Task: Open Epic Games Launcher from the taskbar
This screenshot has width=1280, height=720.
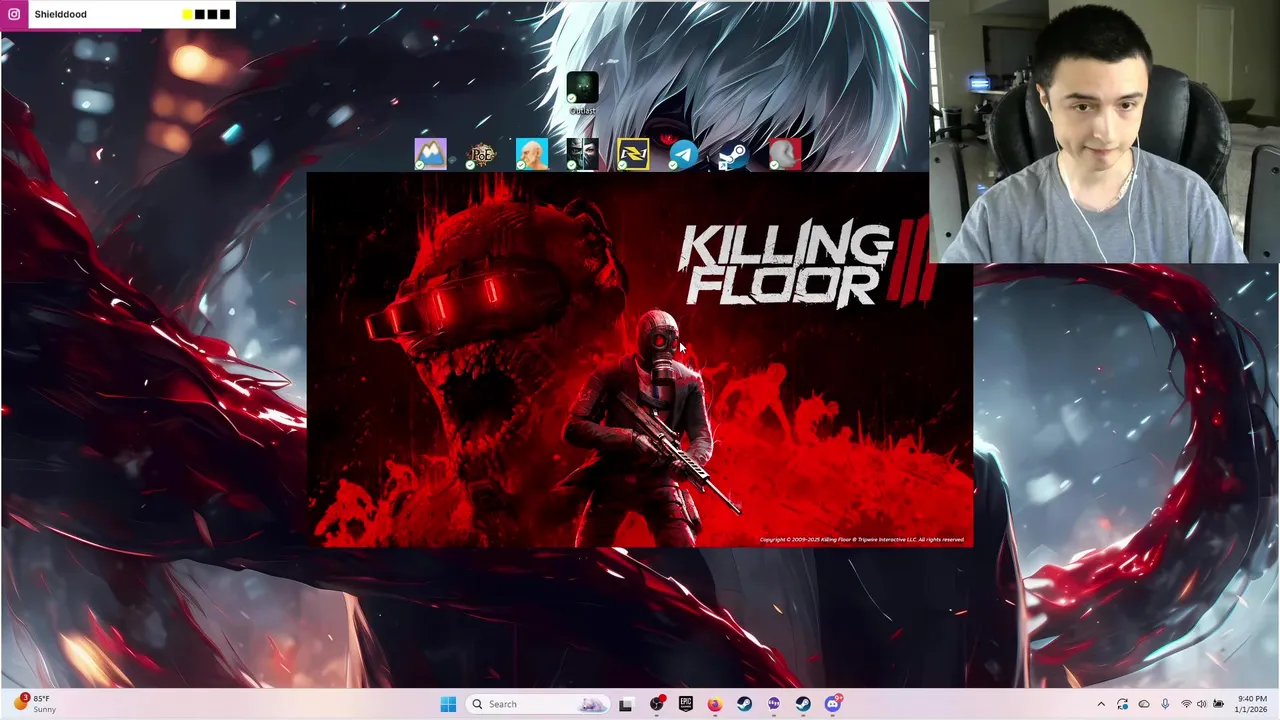Action: point(685,704)
